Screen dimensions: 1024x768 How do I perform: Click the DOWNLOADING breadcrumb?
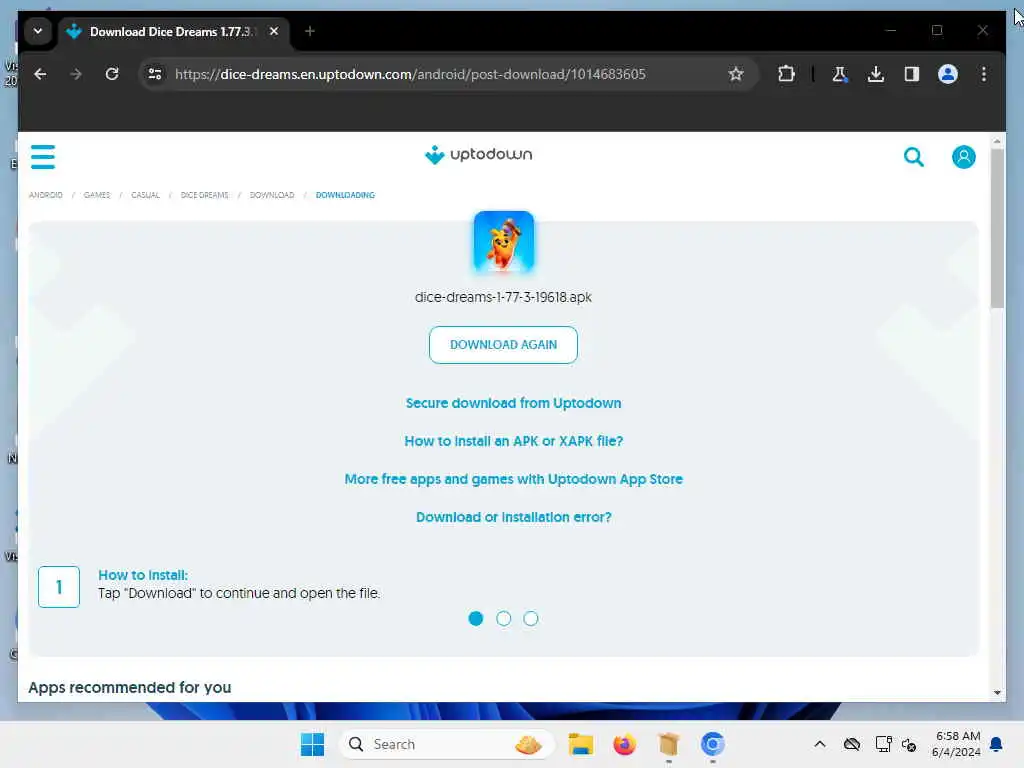(x=345, y=195)
